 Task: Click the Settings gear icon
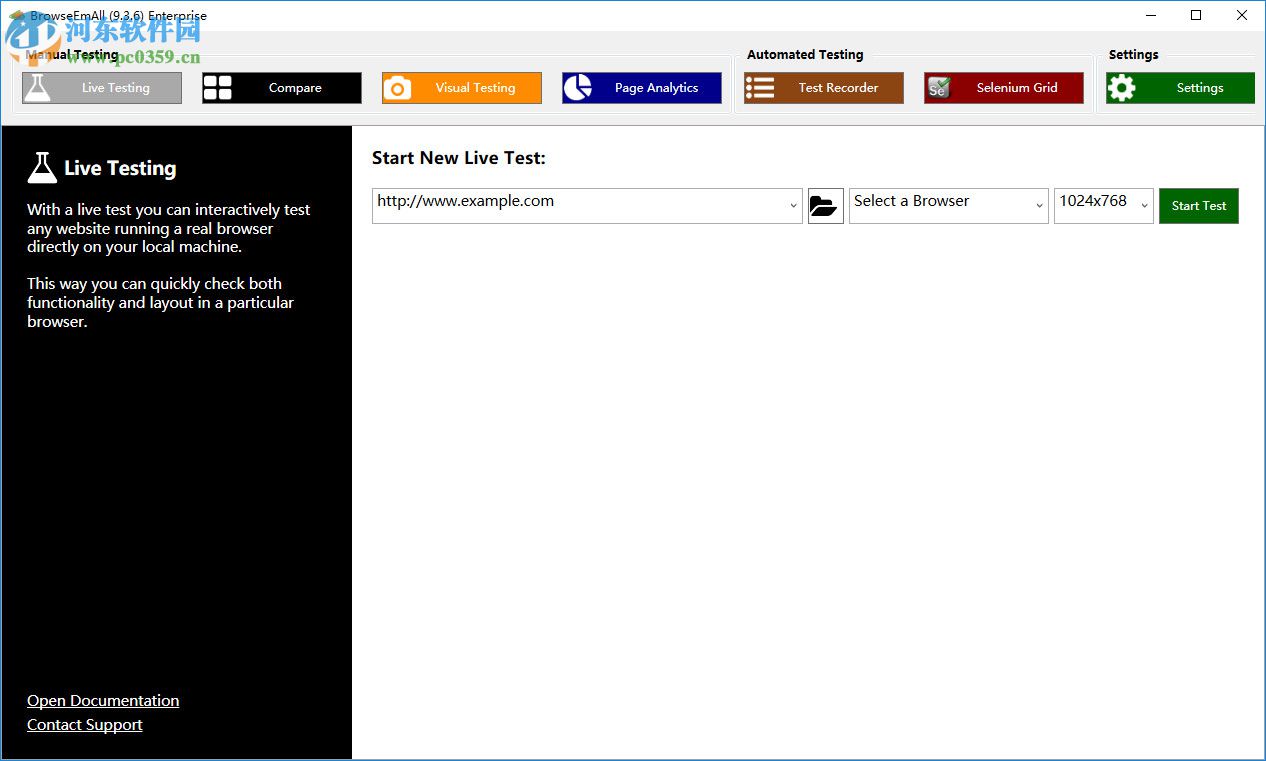(x=1122, y=88)
